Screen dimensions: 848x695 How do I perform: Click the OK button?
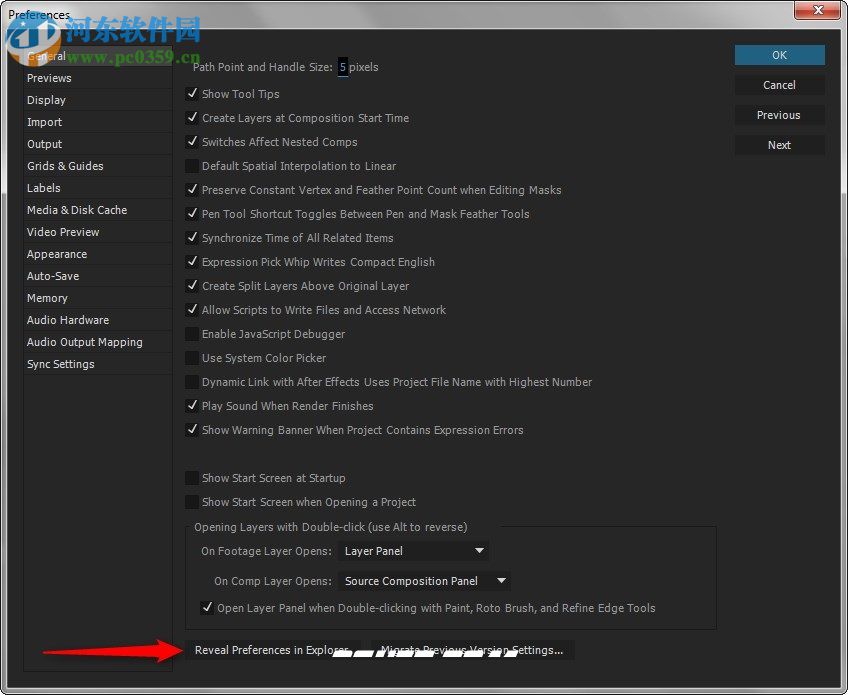pos(779,55)
